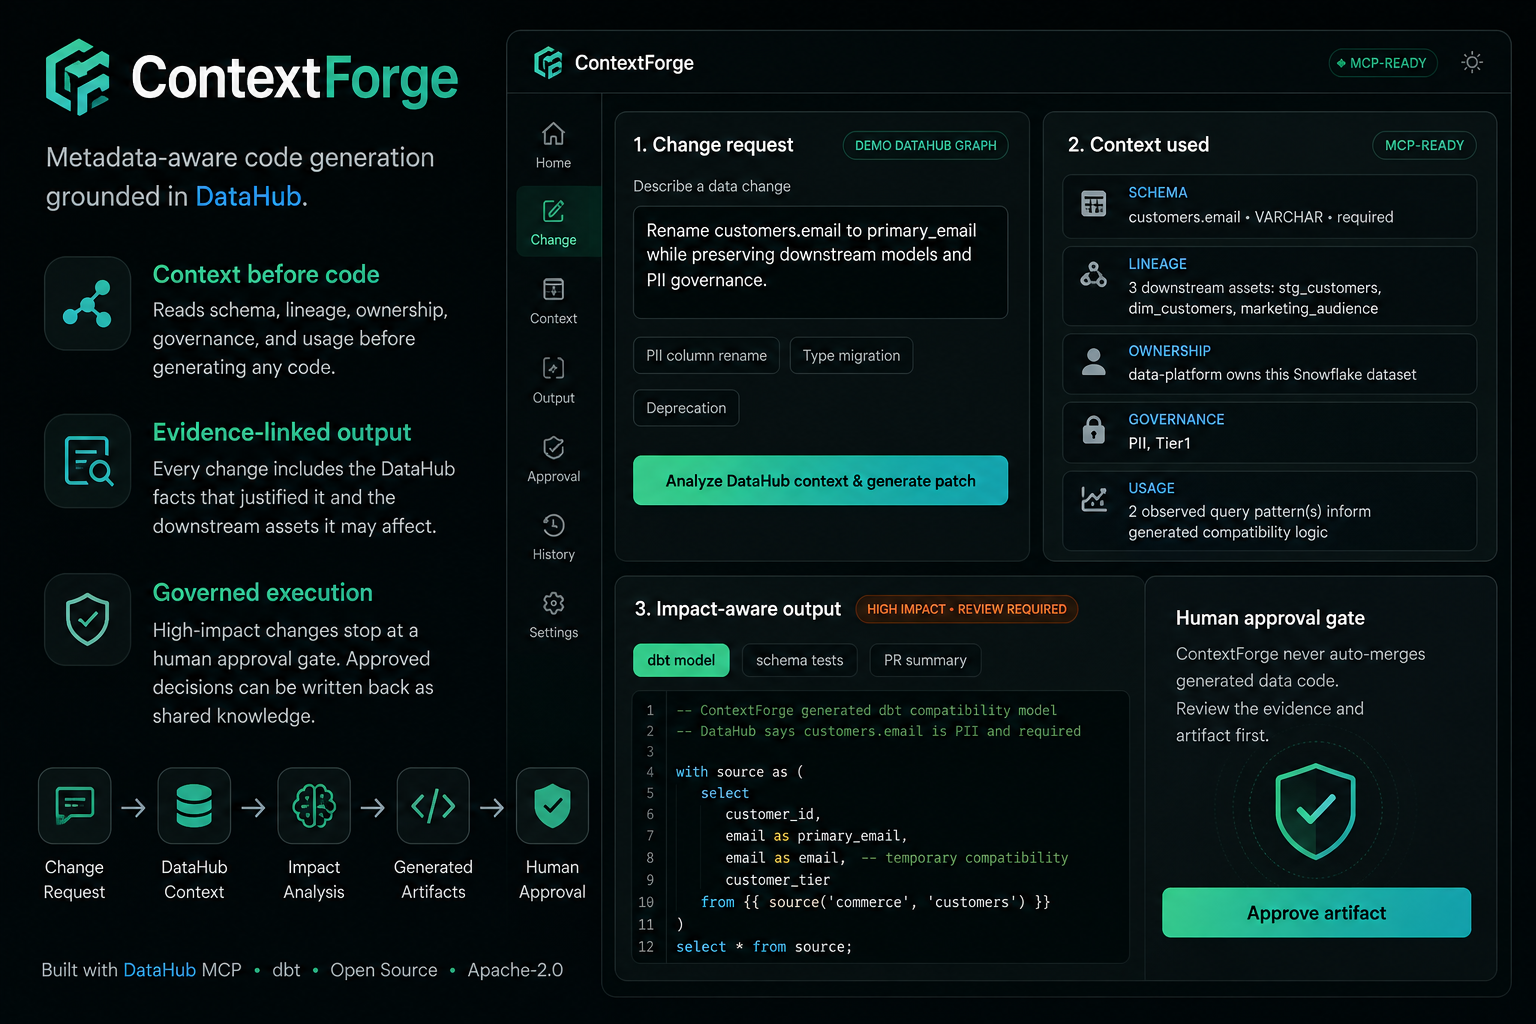The width and height of the screenshot is (1536, 1024).
Task: Click the 'Human approval gate' heading
Action: tap(1270, 618)
